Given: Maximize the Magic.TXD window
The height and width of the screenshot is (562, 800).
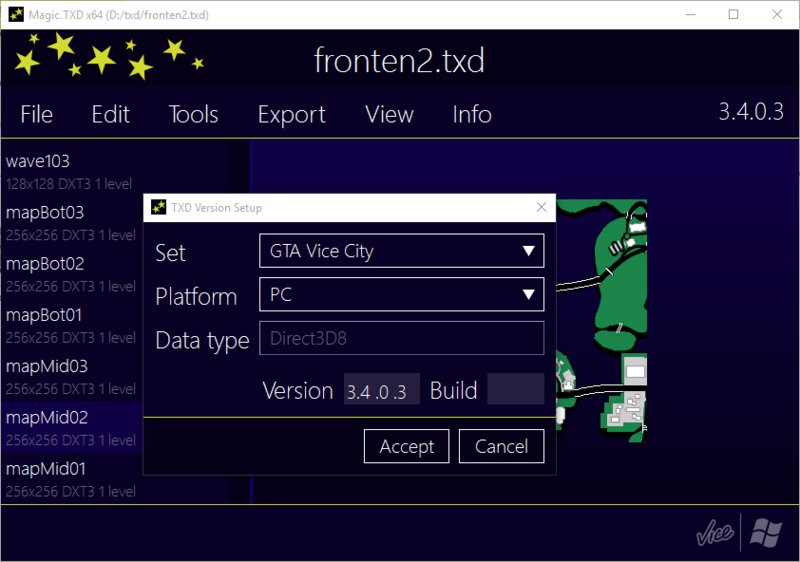Looking at the screenshot, I should (733, 14).
